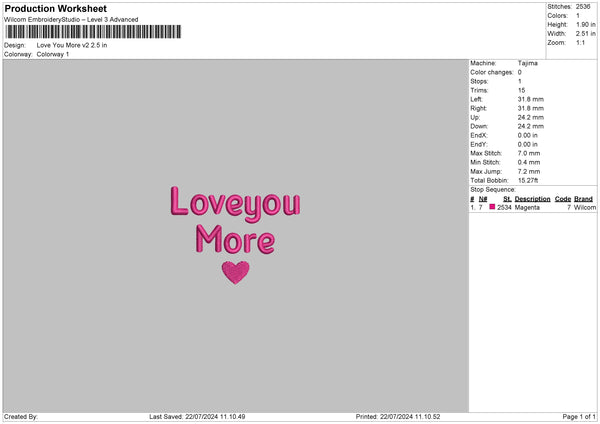The image size is (600, 424).
Task: Click the Magenta description cell
Action: tap(527, 207)
